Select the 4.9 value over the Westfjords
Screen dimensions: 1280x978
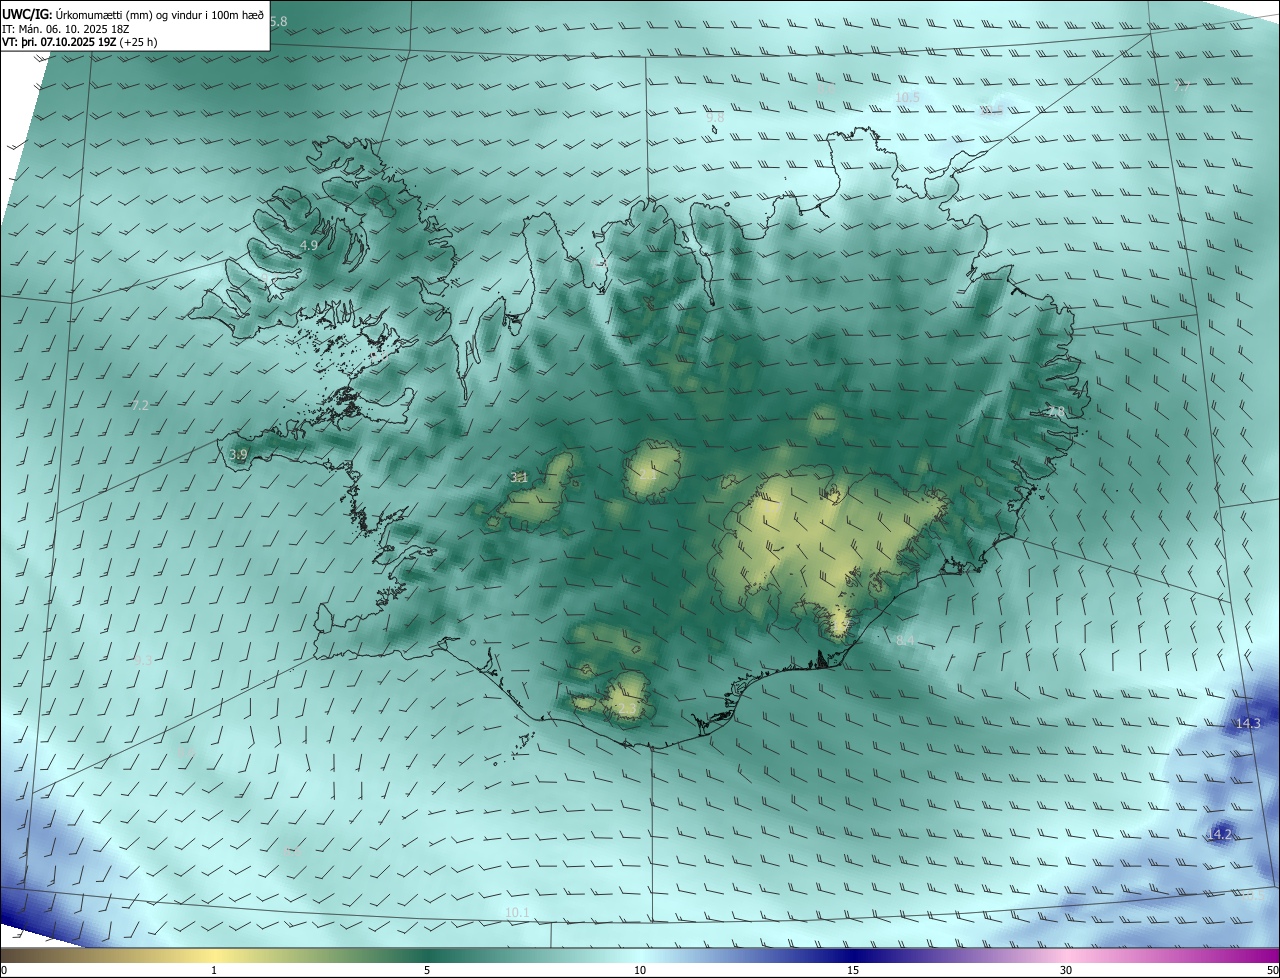pyautogui.click(x=309, y=245)
